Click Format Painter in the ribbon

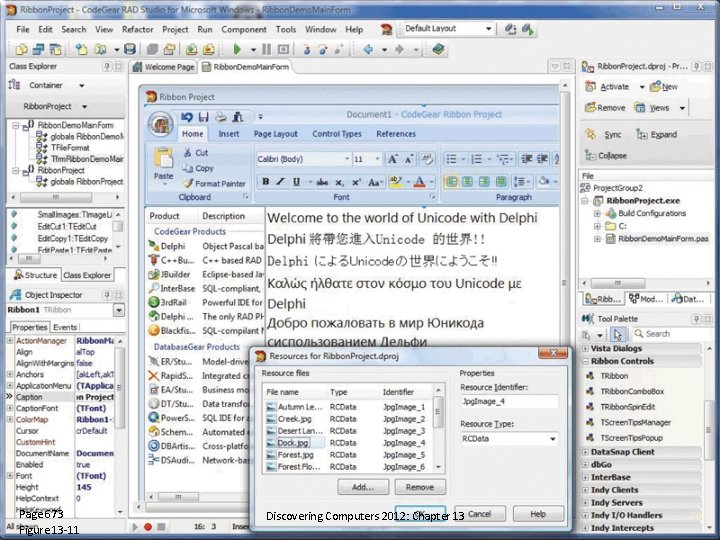(214, 184)
